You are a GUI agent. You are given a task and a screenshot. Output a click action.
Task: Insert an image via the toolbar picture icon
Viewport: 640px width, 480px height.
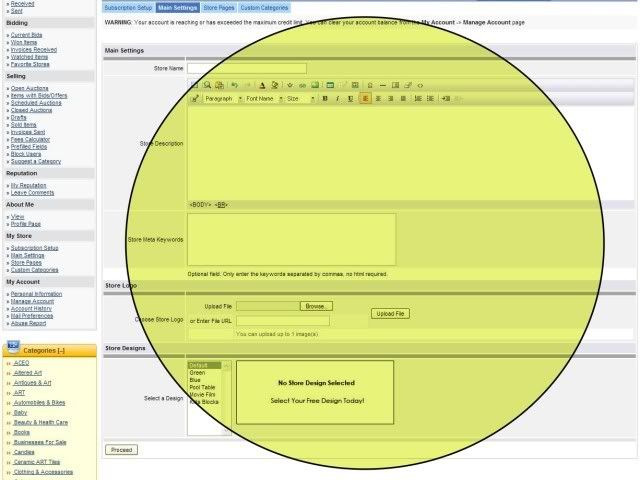315,85
